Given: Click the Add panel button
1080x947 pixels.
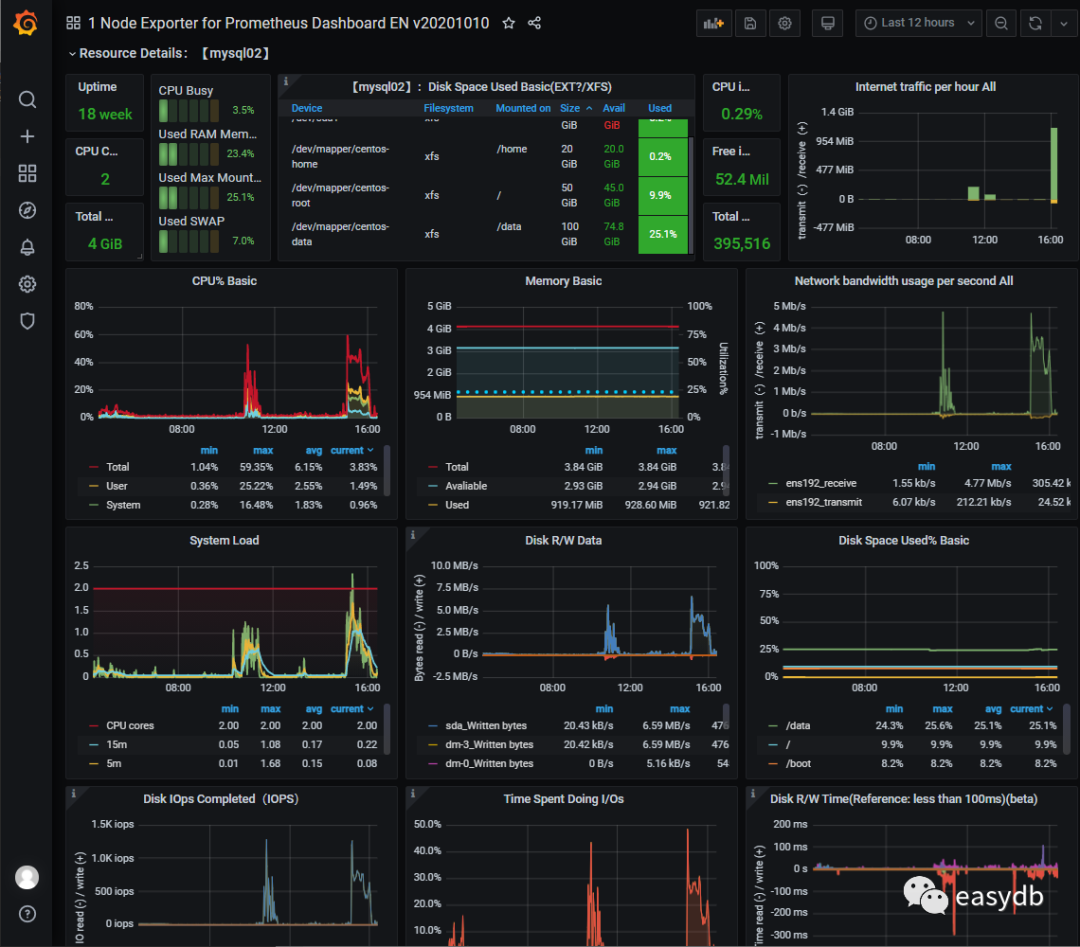Looking at the screenshot, I should tap(713, 23).
